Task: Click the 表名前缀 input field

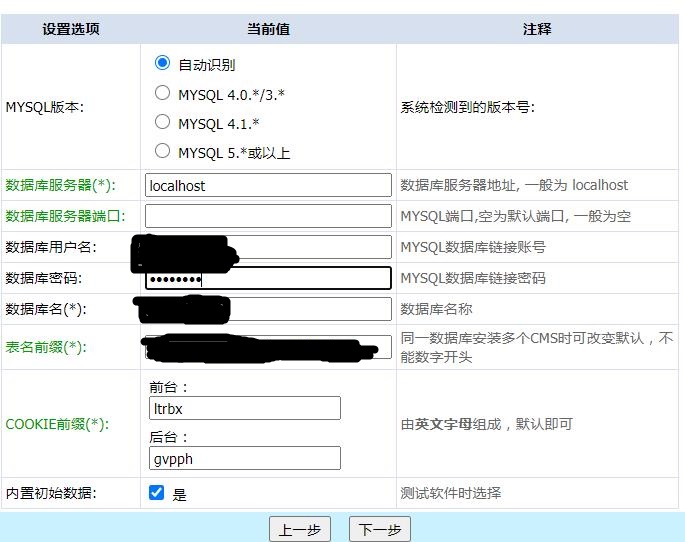Action: [268, 347]
